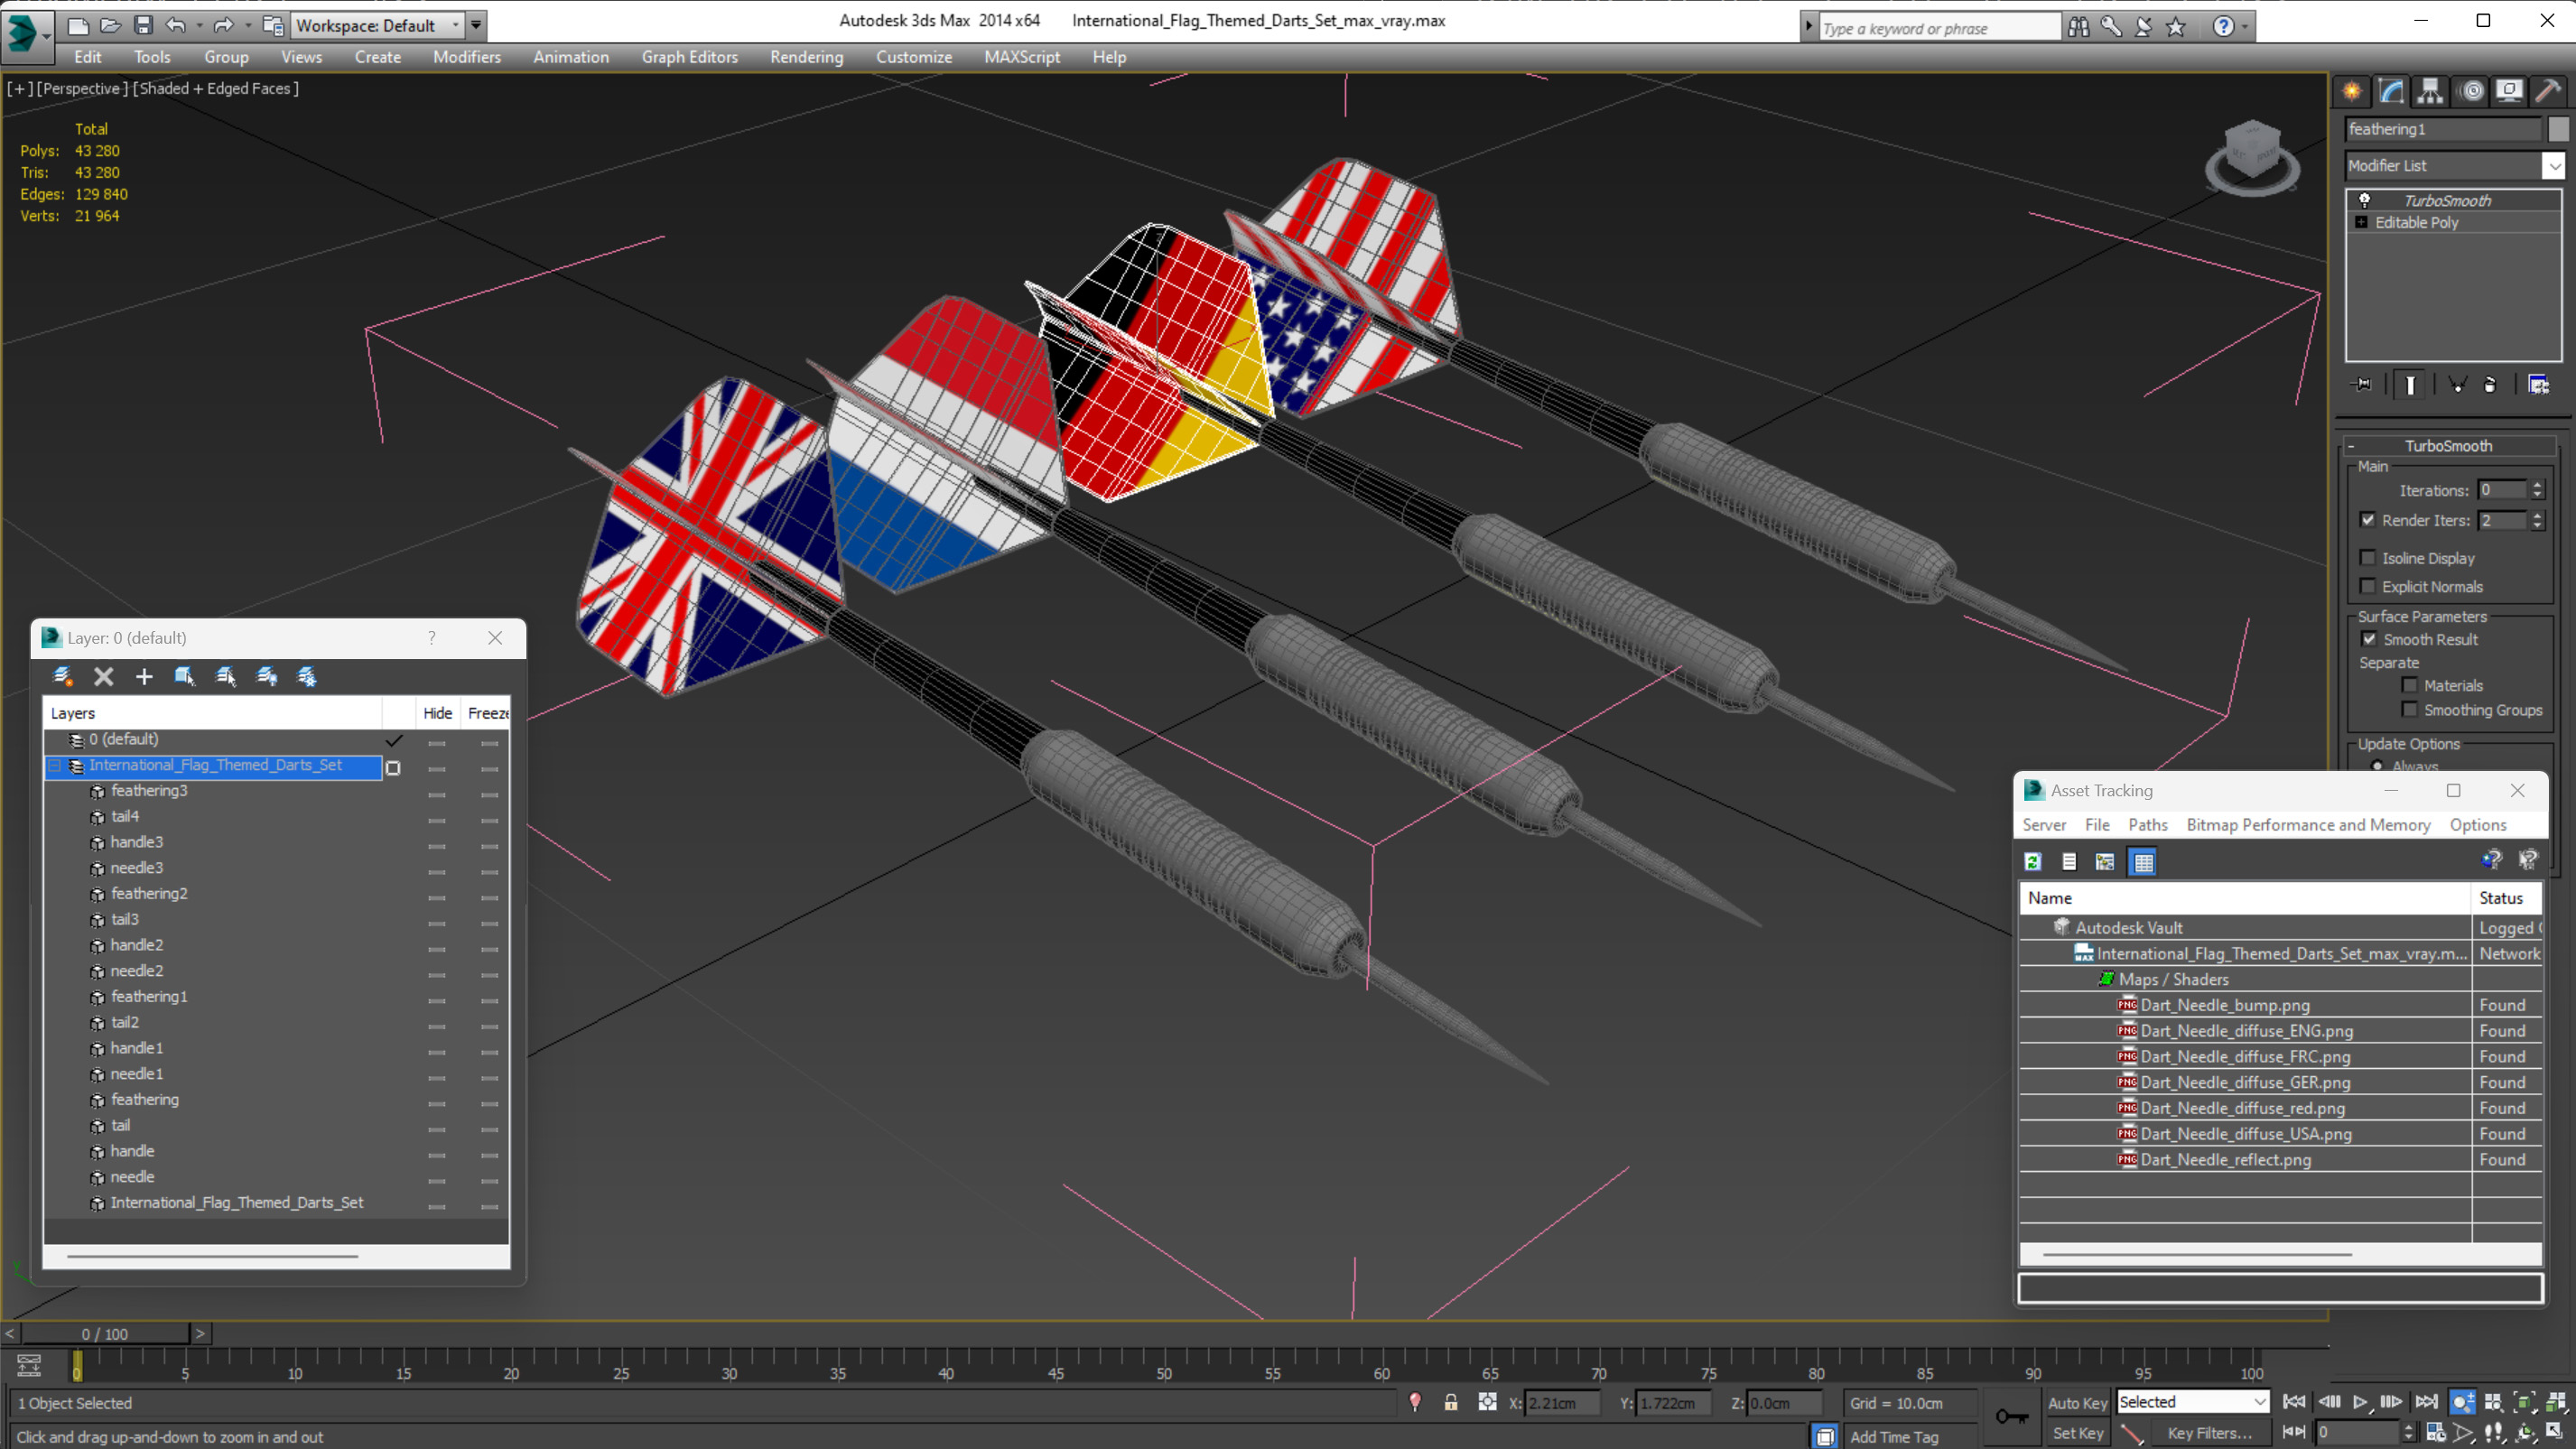Open Bitmap Performance and Memory menu
This screenshot has width=2576, height=1449.
[x=2308, y=824]
